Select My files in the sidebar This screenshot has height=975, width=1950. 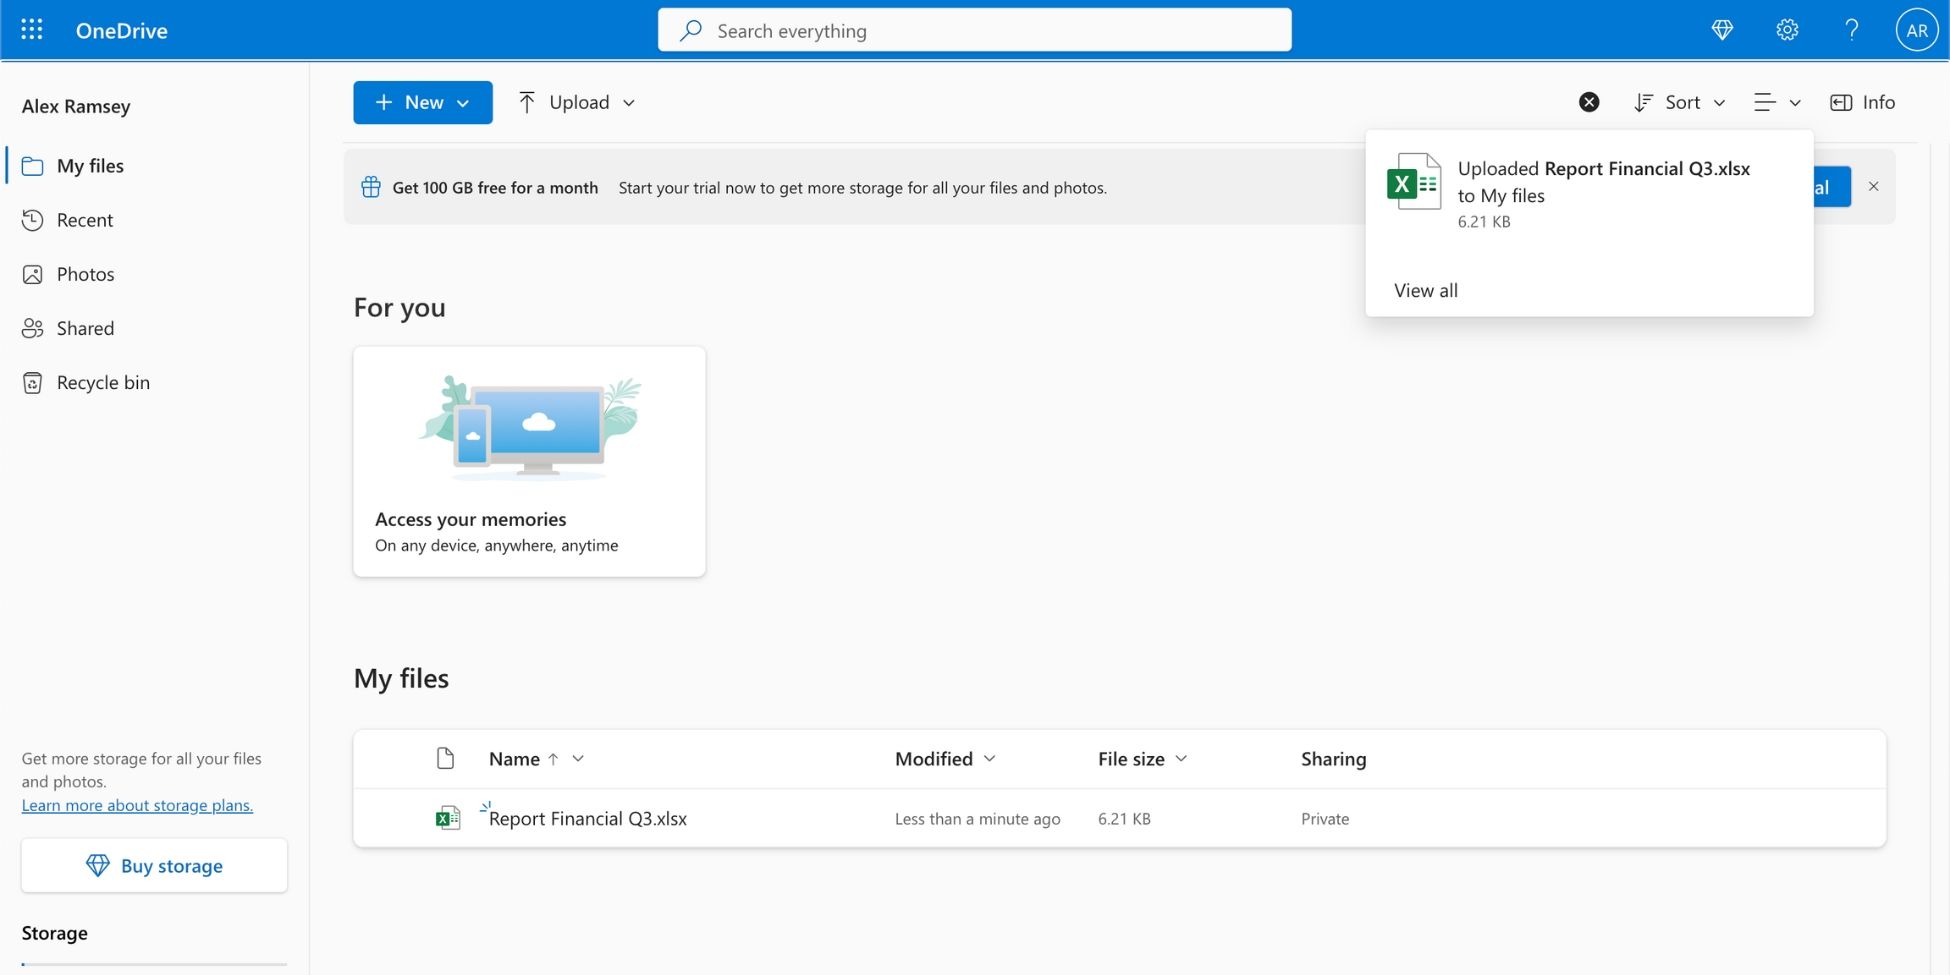(x=89, y=165)
